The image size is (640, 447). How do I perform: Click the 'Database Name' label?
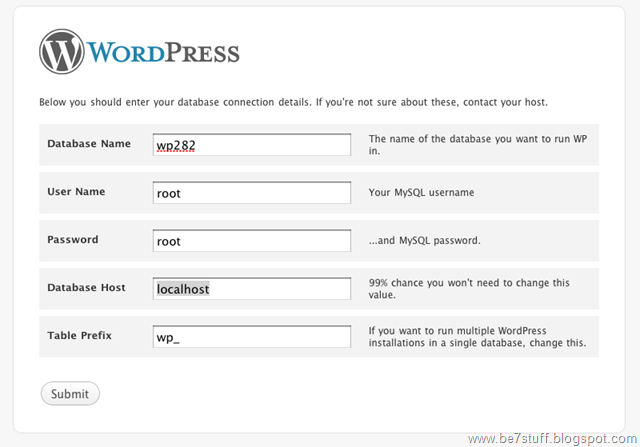[89, 144]
